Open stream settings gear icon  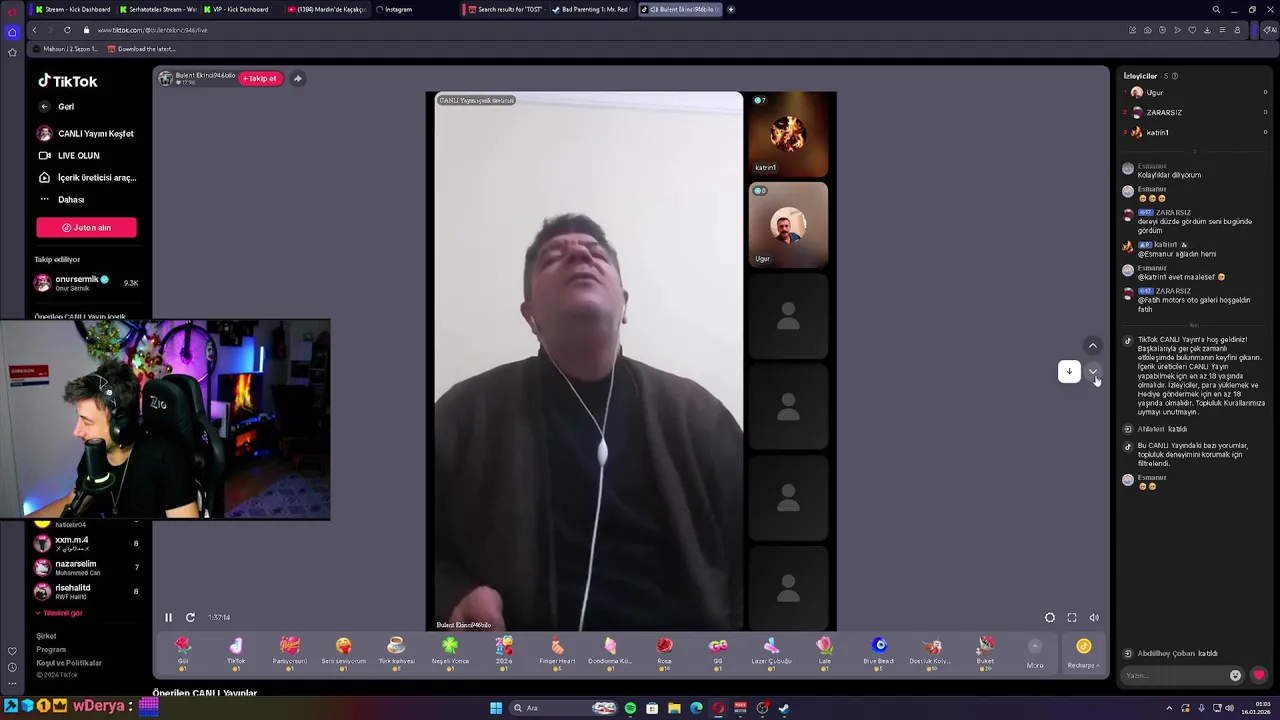[1050, 618]
